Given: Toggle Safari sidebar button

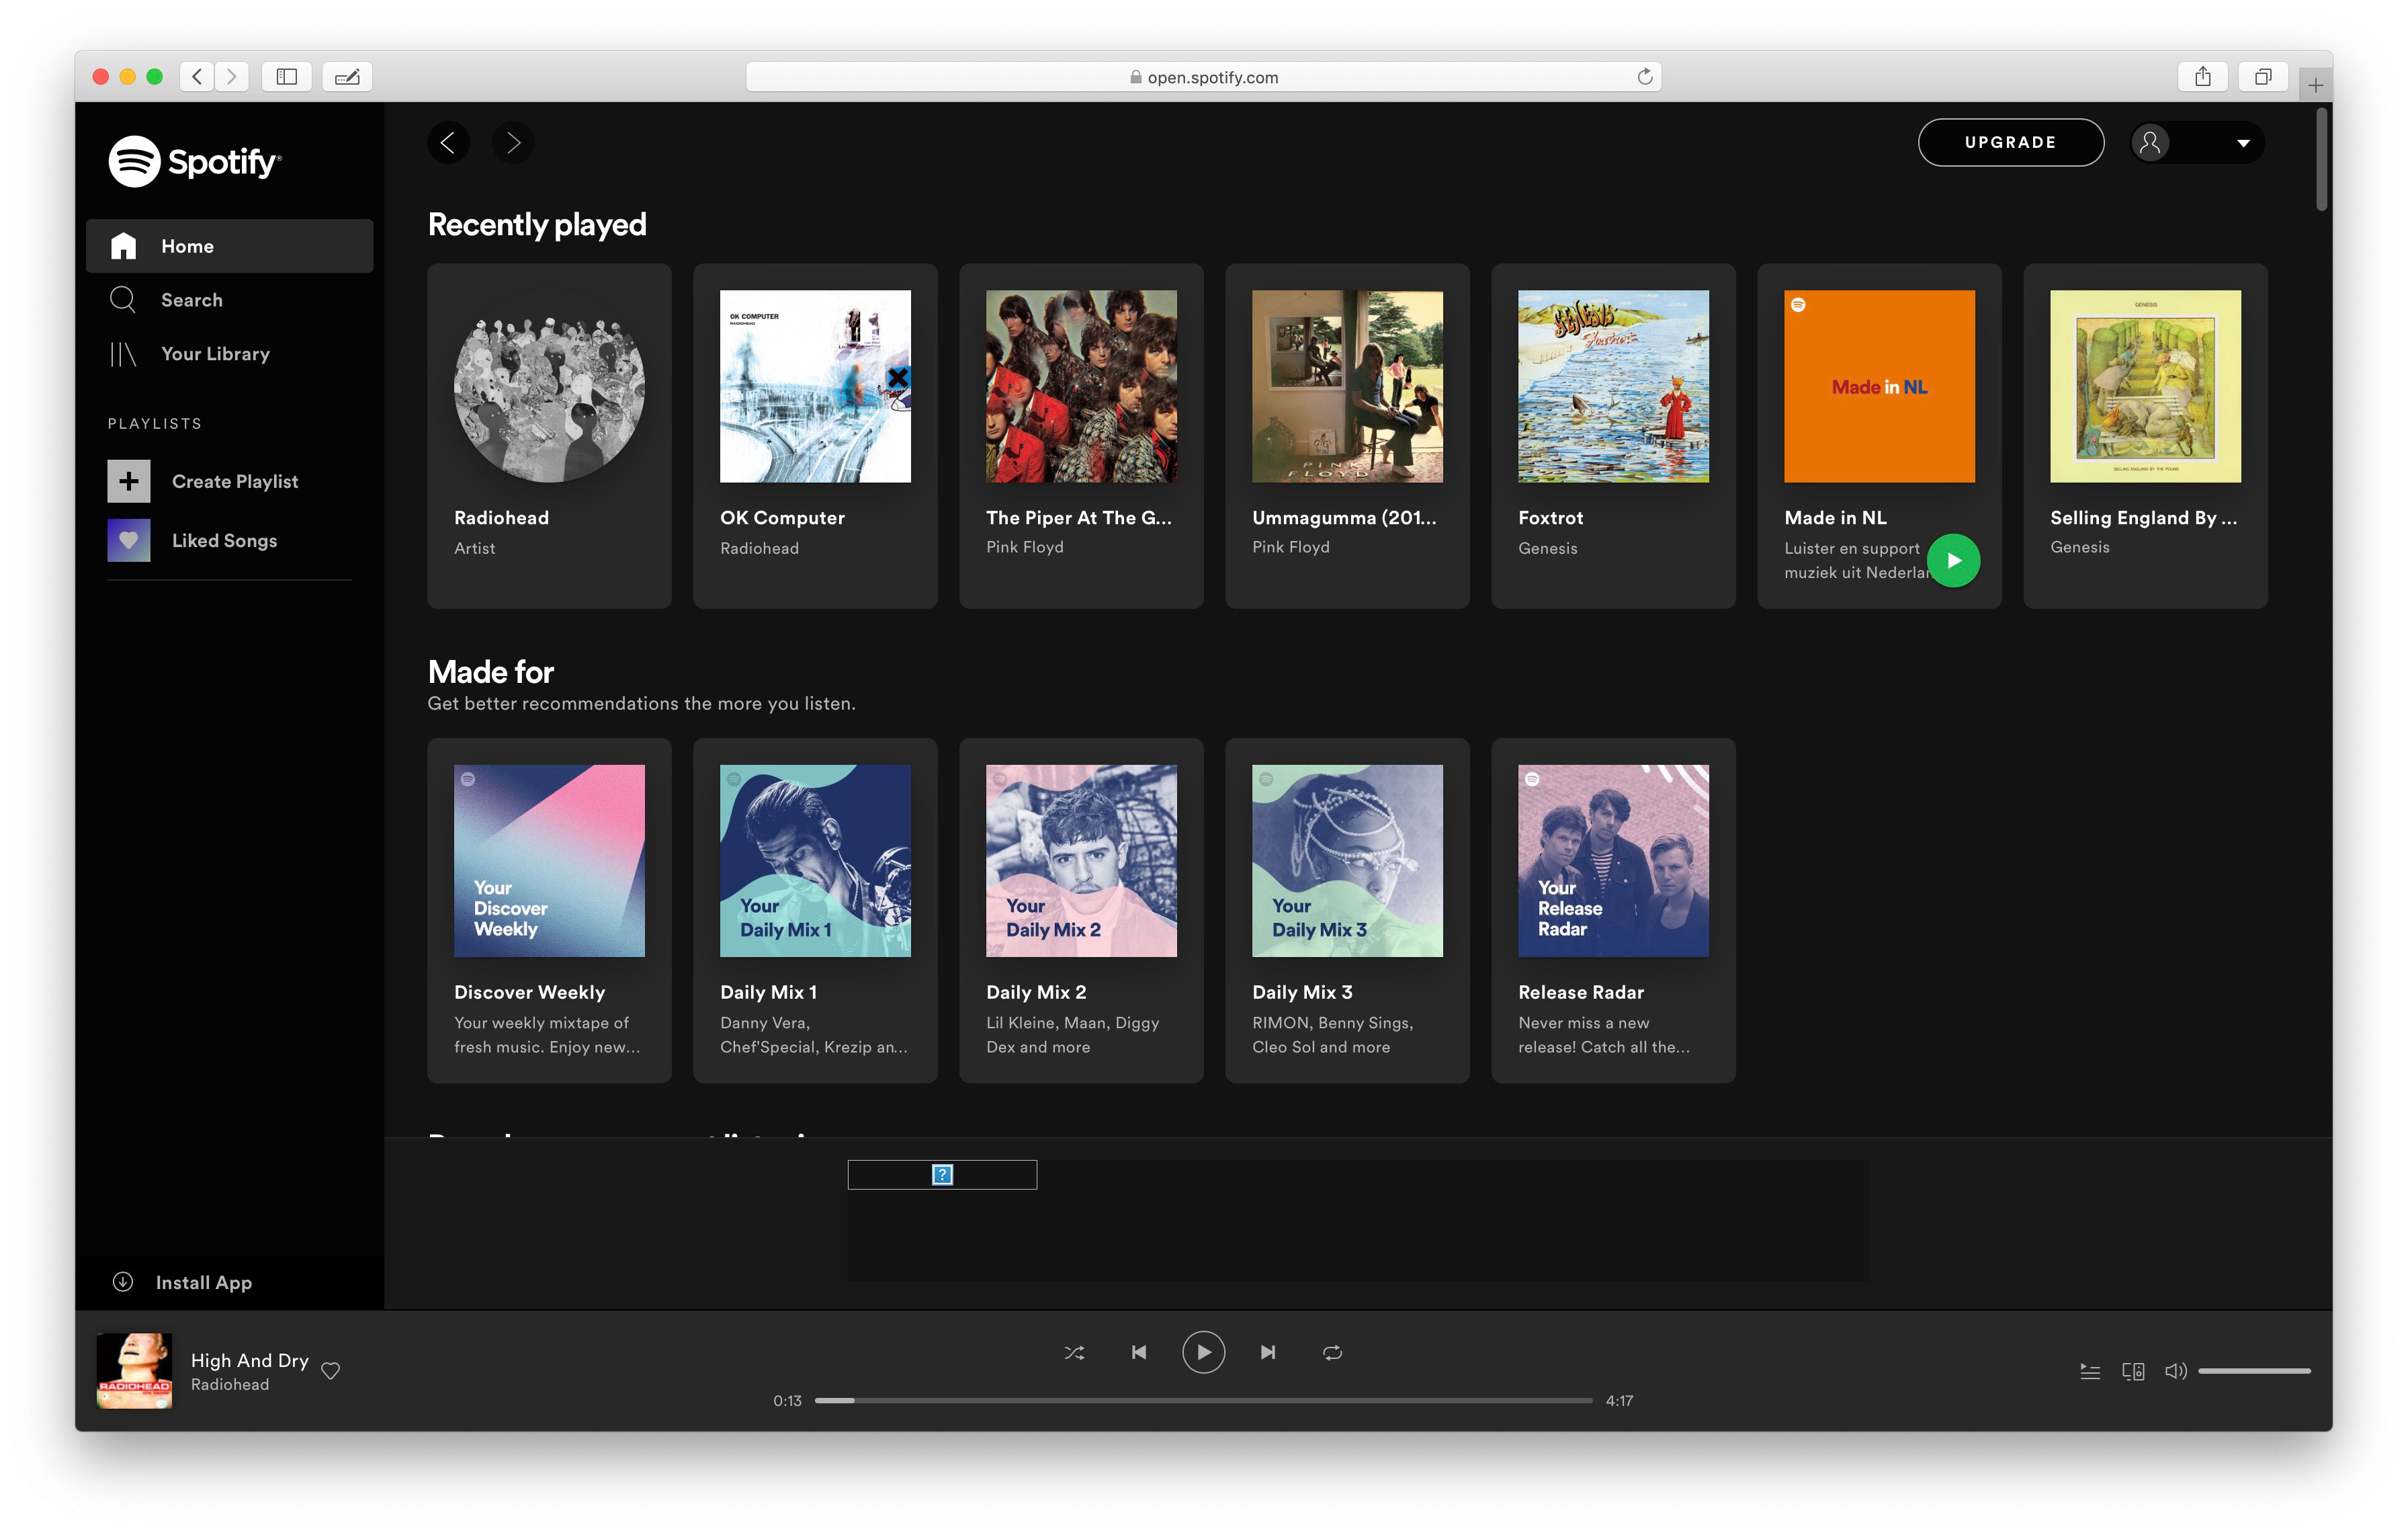Looking at the screenshot, I should pyautogui.click(x=287, y=77).
